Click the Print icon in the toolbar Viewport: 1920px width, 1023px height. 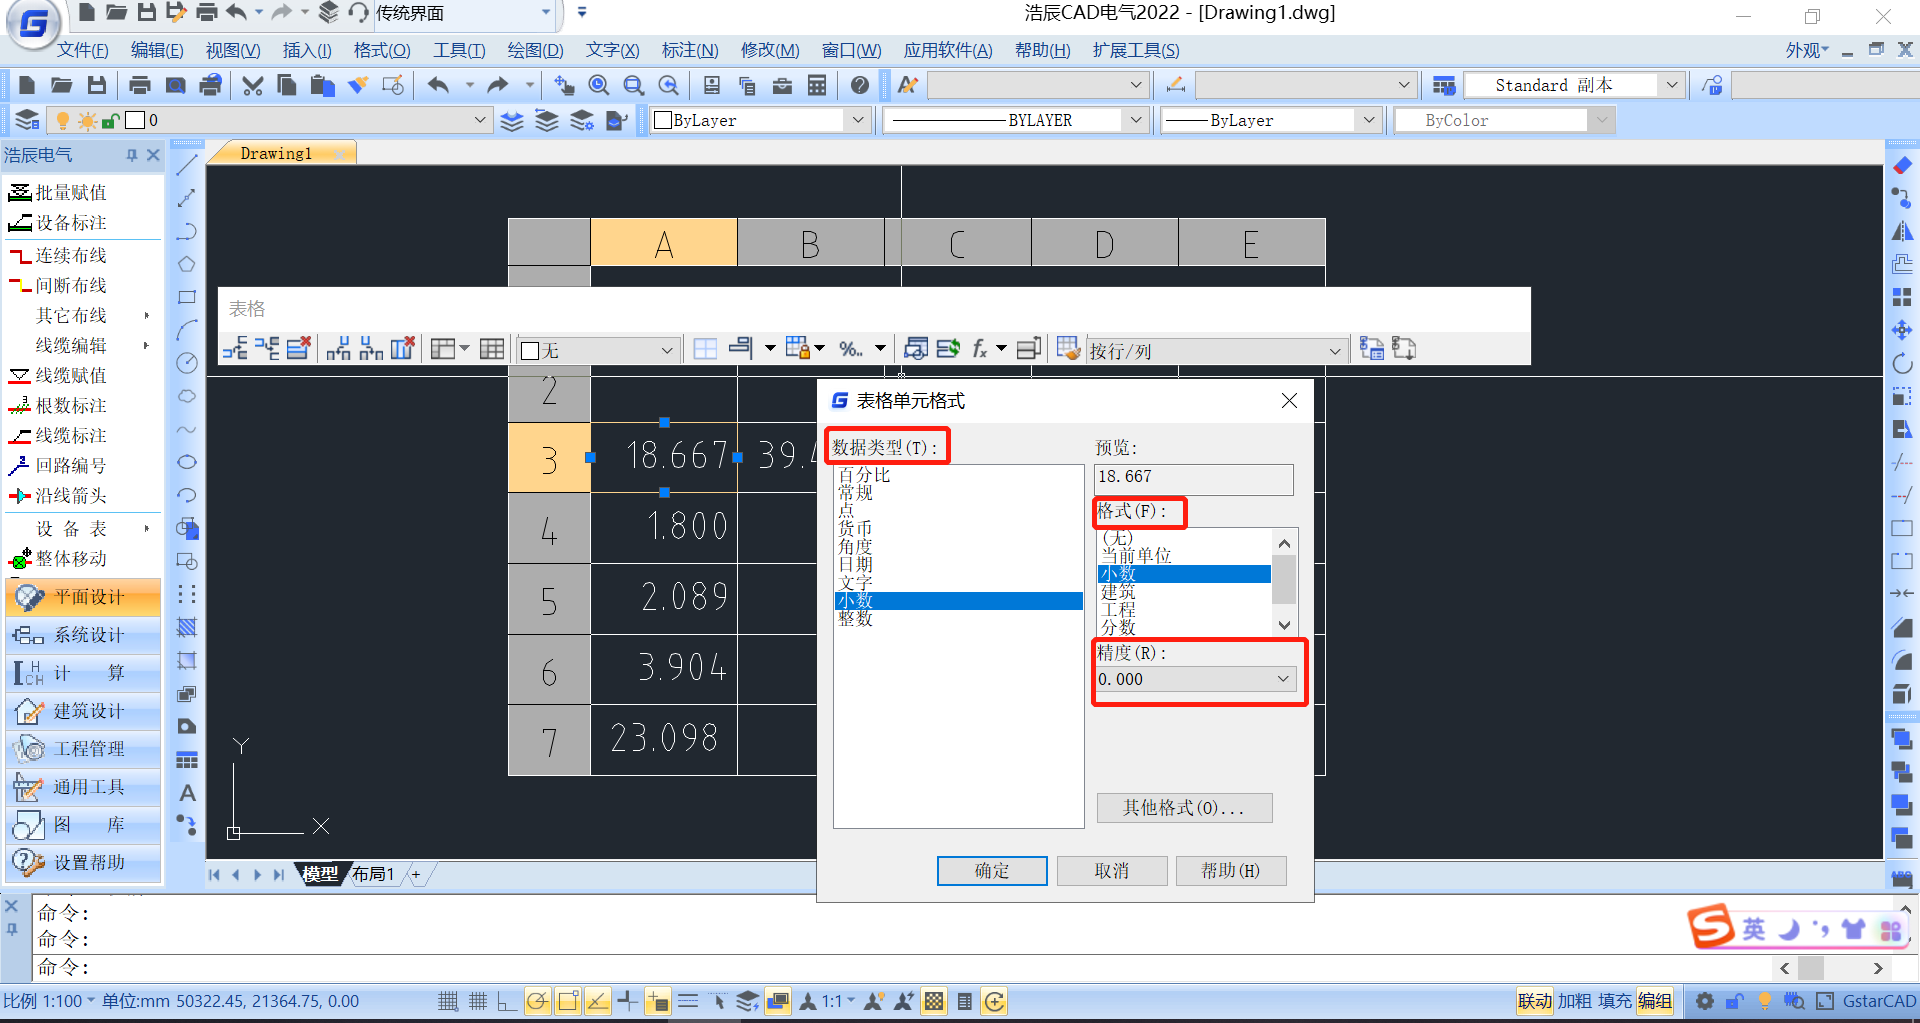click(140, 86)
